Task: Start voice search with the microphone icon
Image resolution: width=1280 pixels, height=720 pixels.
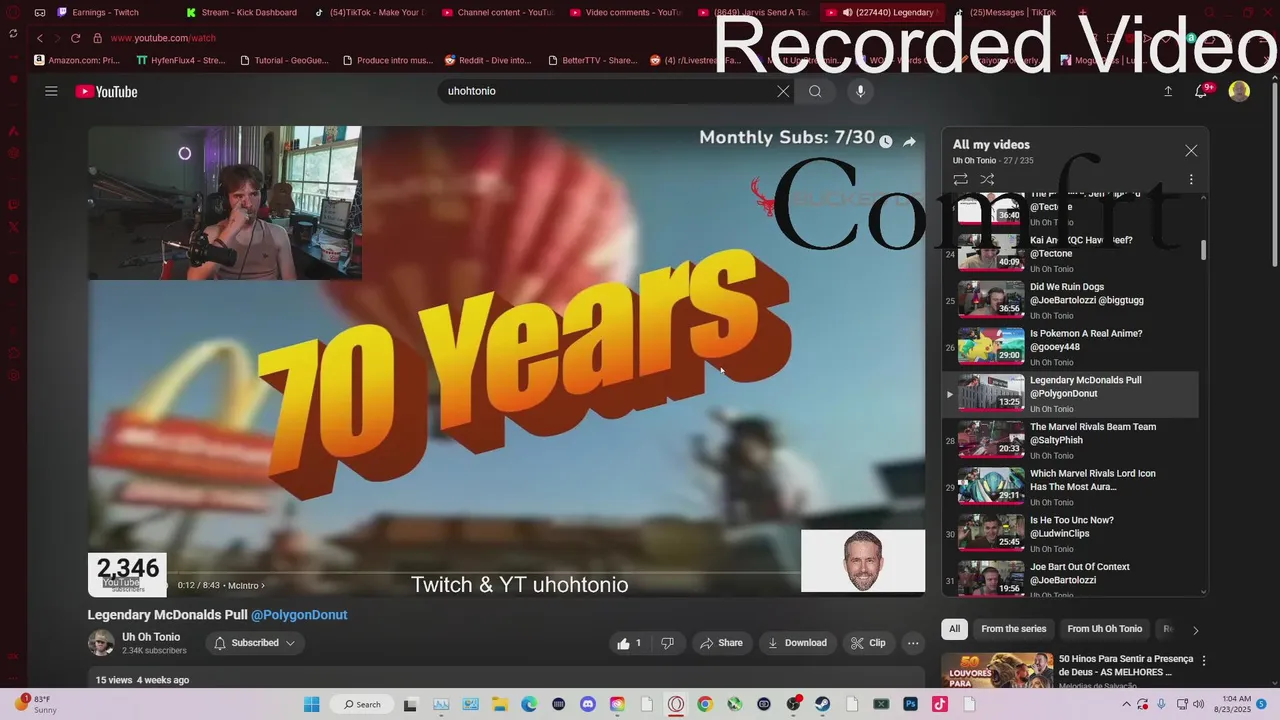Action: (x=860, y=91)
